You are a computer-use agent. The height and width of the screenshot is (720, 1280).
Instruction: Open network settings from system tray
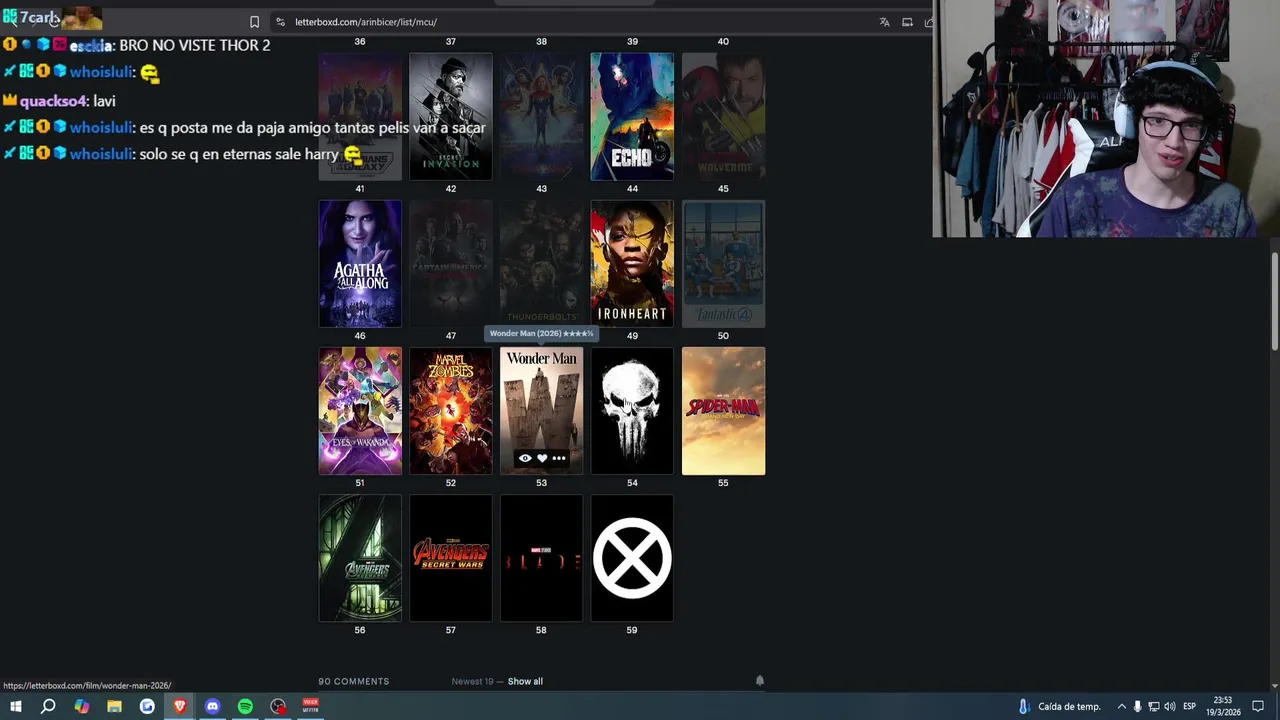click(x=1153, y=706)
